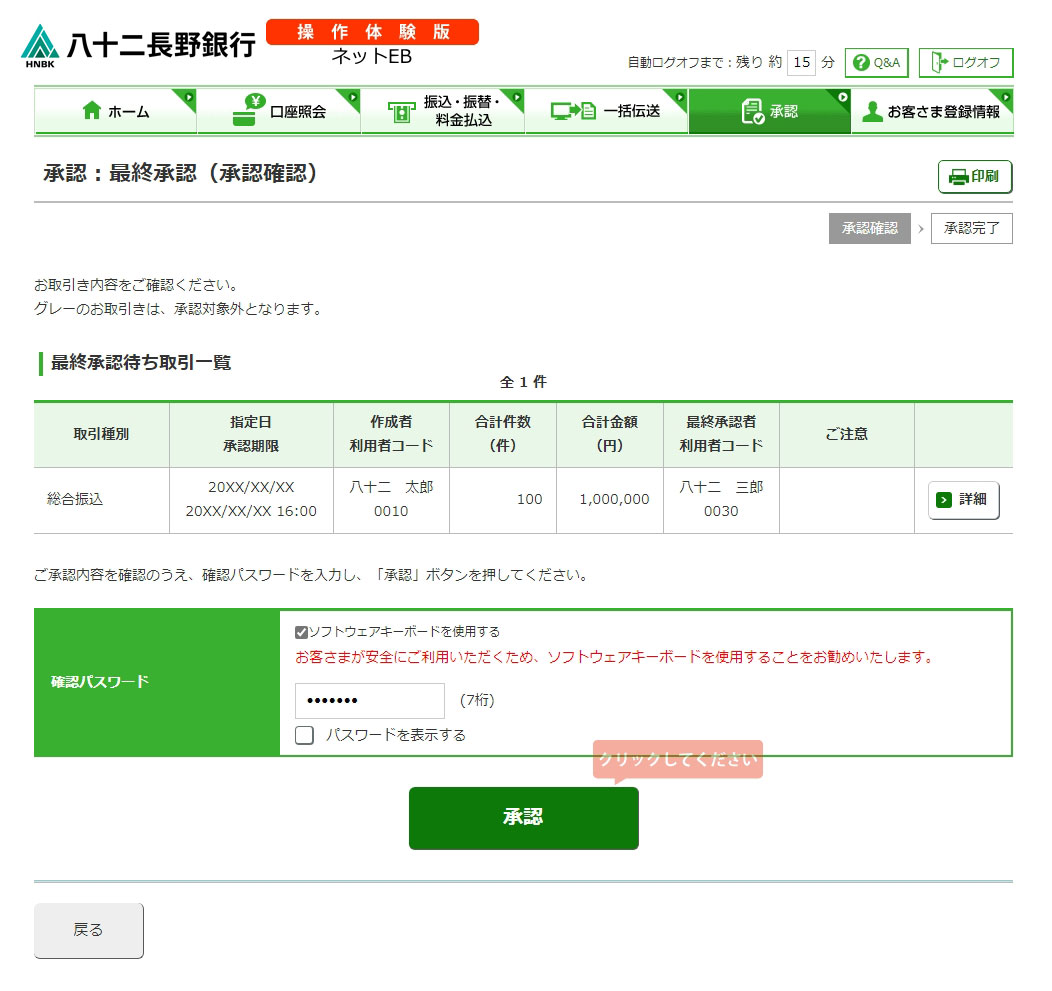1052x991 pixels.
Task: Click the クリックしてください tooltip bubble
Action: pyautogui.click(x=677, y=759)
